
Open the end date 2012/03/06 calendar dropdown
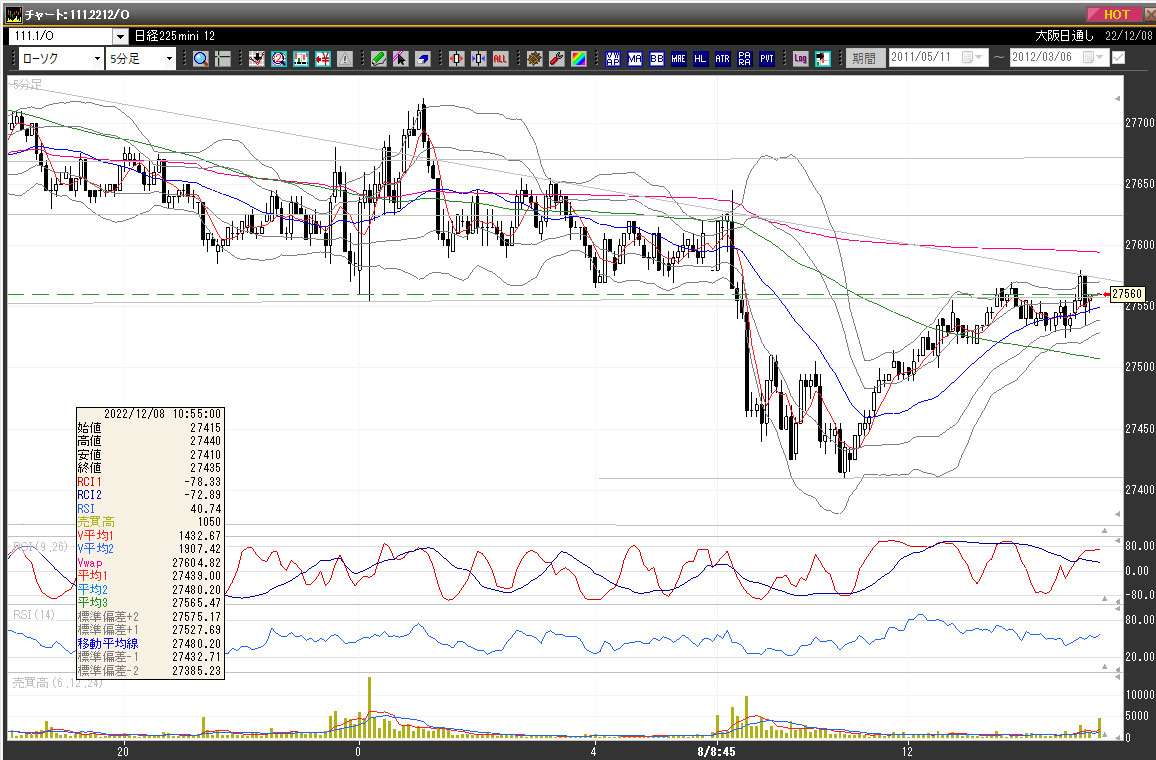tap(1093, 57)
